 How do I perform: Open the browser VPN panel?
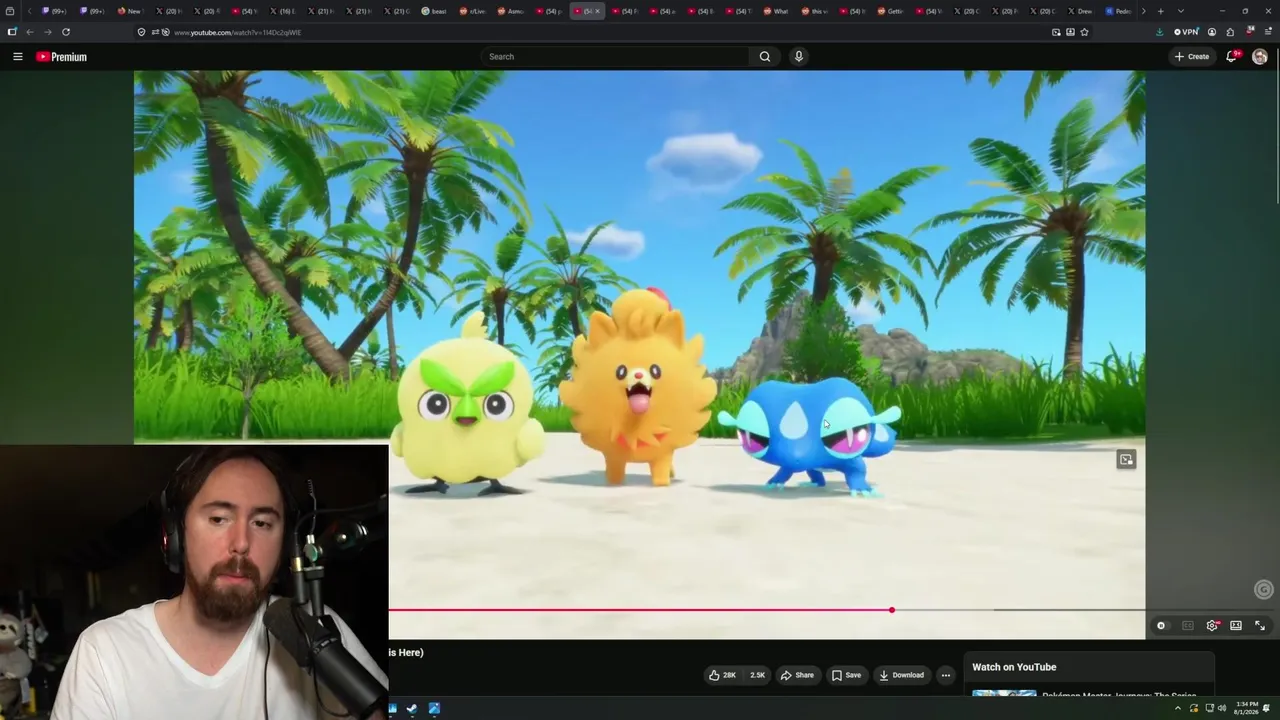1186,32
